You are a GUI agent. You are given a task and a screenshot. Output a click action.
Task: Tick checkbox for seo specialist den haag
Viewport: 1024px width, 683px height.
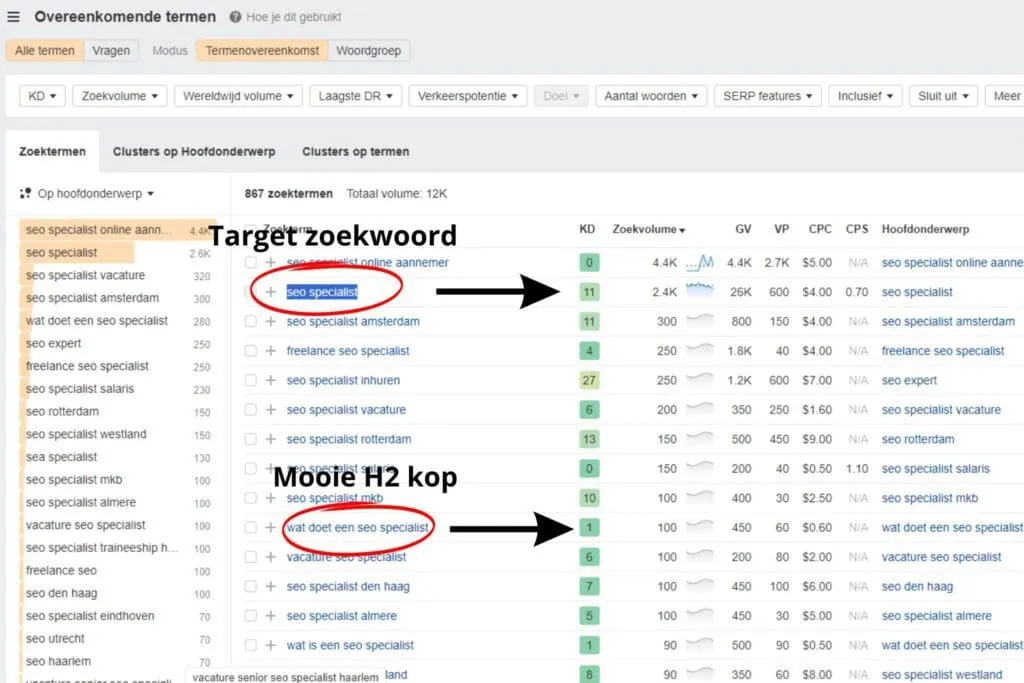pyautogui.click(x=251, y=586)
